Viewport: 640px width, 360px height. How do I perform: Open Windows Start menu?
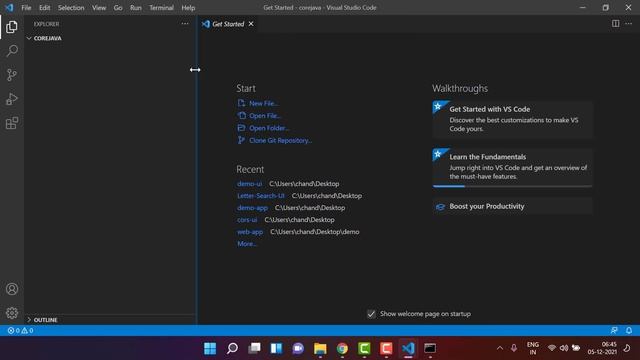pyautogui.click(x=210, y=348)
